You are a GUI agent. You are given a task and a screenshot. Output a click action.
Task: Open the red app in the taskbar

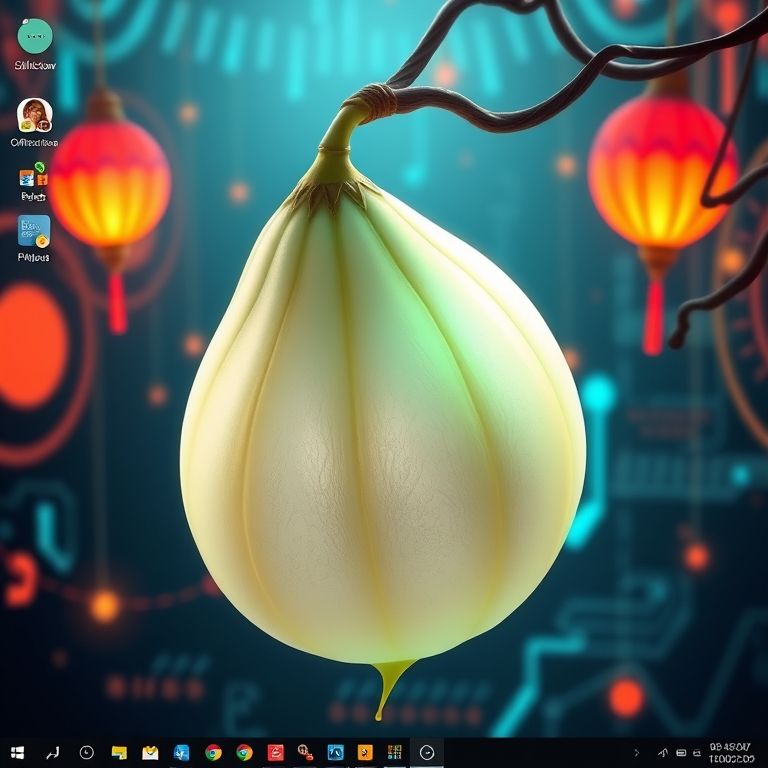275,752
